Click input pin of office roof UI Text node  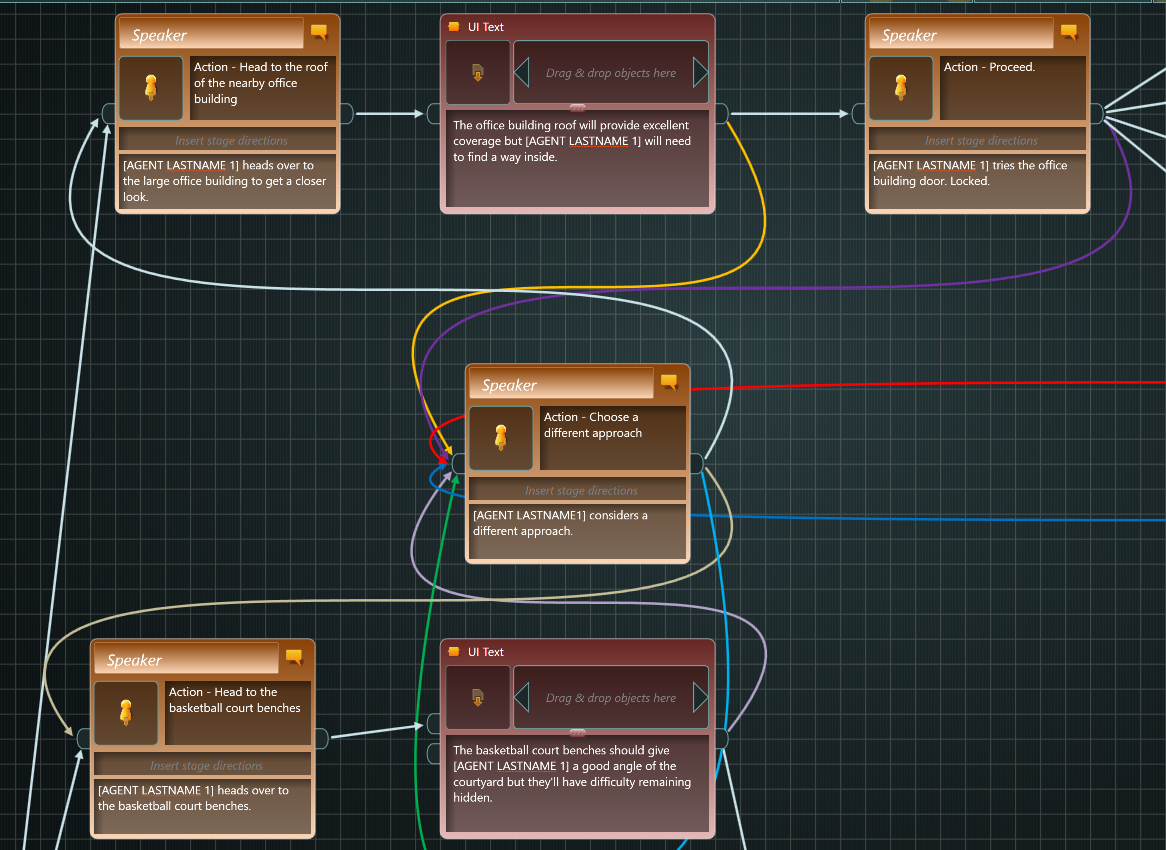434,114
